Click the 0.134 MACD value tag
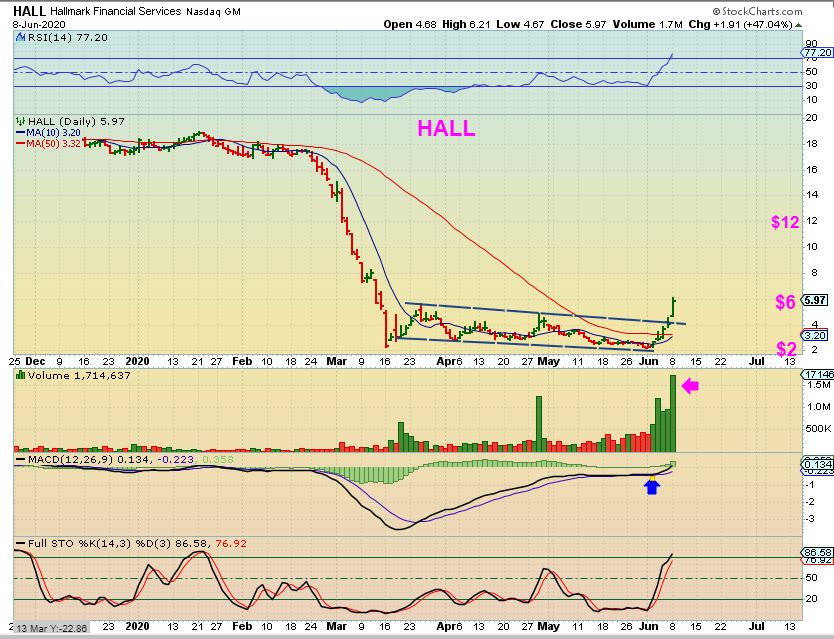834x639 pixels. point(818,465)
